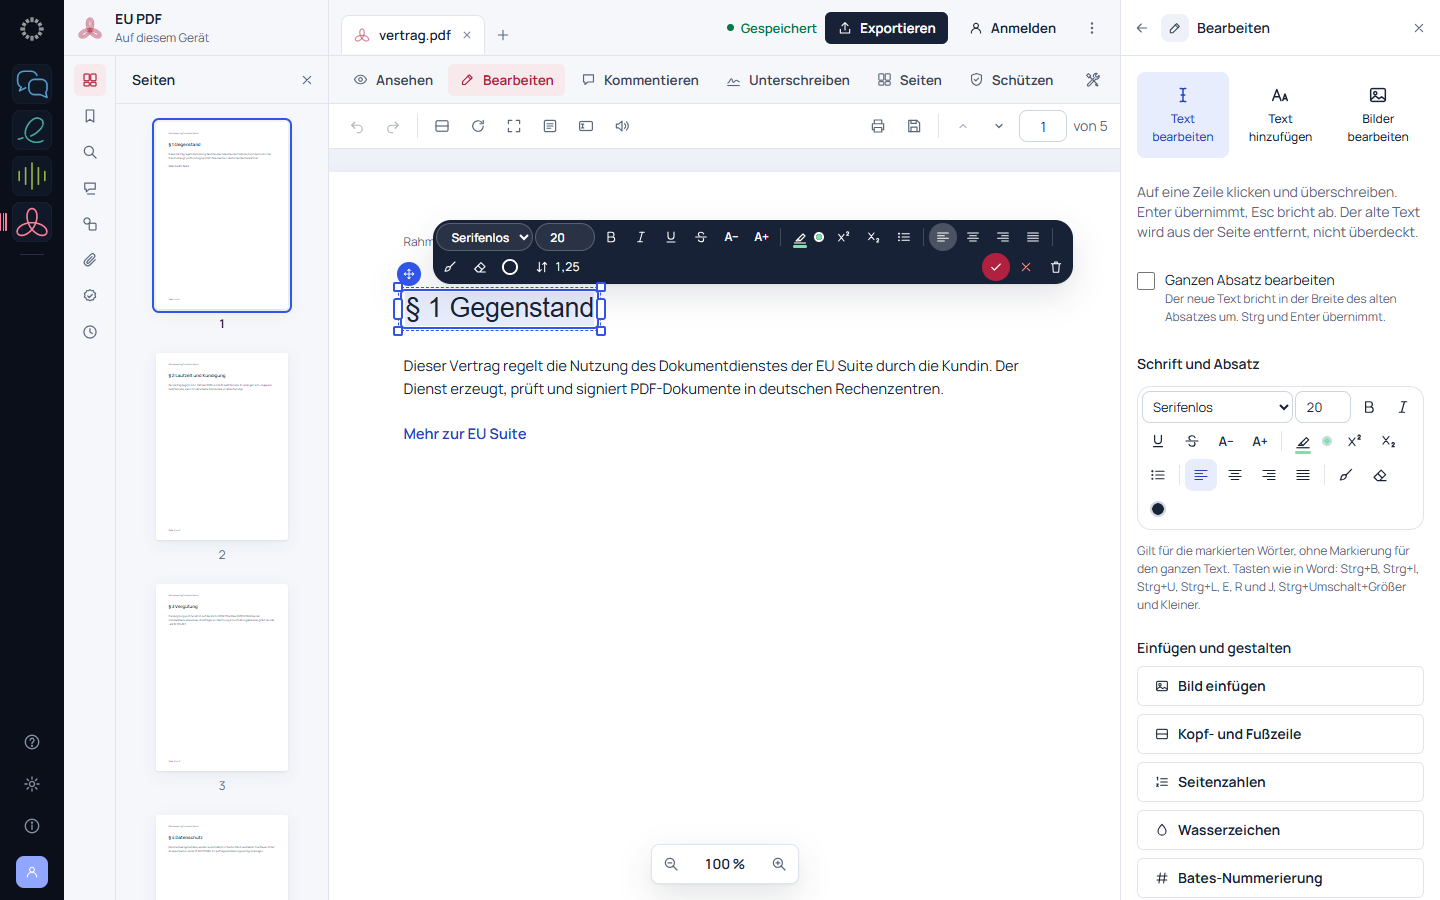Click the Exportieren button
This screenshot has height=900, width=1440.
[x=886, y=28]
